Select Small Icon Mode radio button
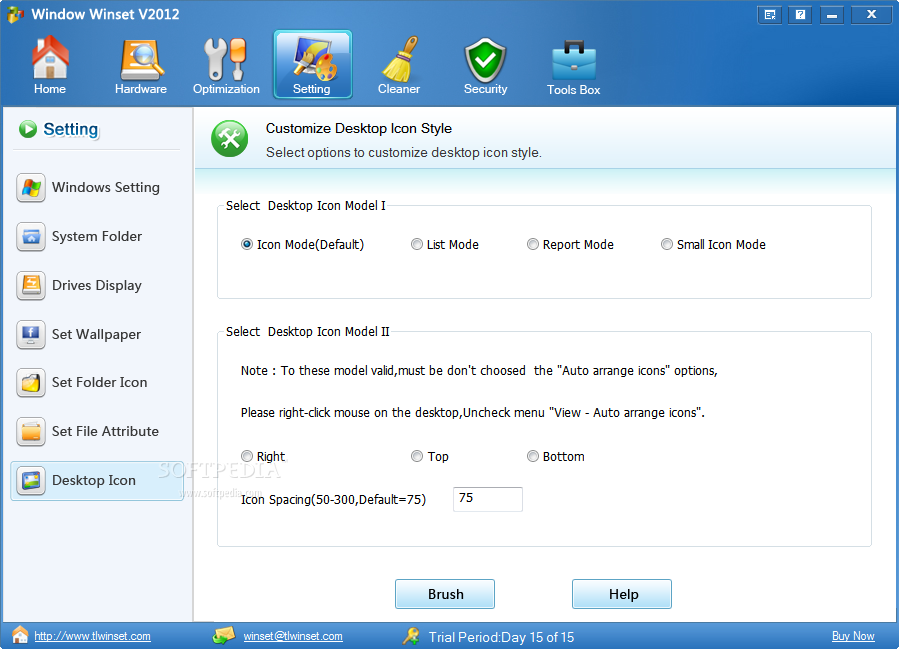Image resolution: width=899 pixels, height=649 pixels. pos(667,244)
